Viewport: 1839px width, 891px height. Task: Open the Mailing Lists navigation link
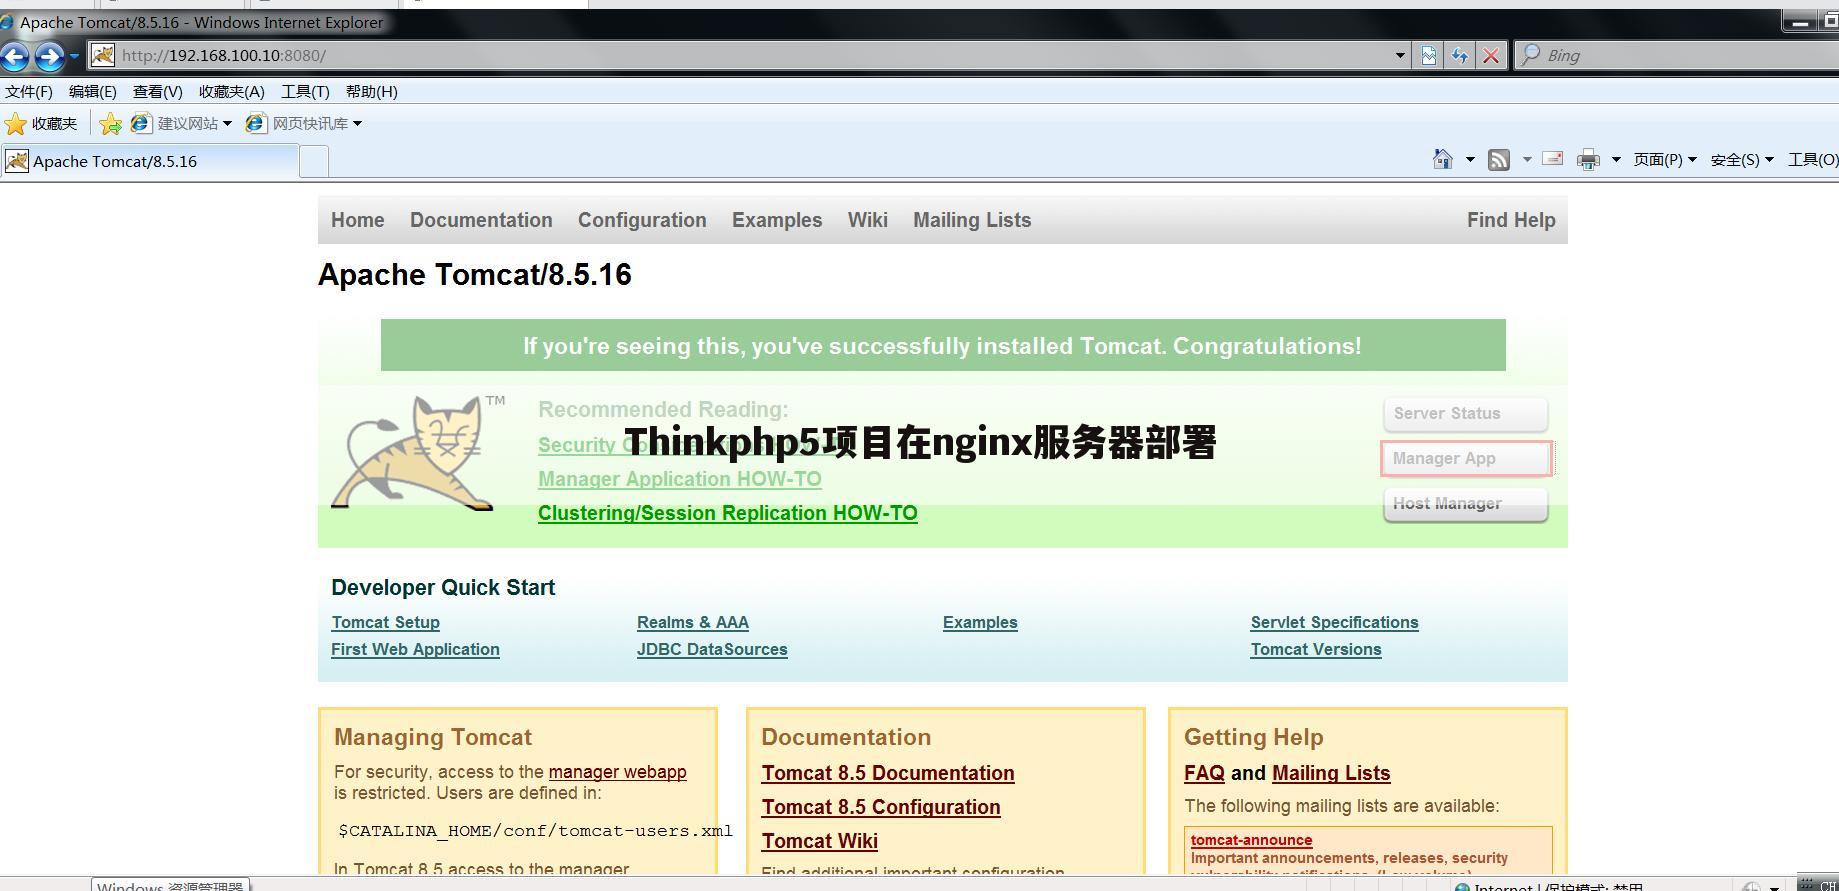pyautogui.click(x=972, y=220)
